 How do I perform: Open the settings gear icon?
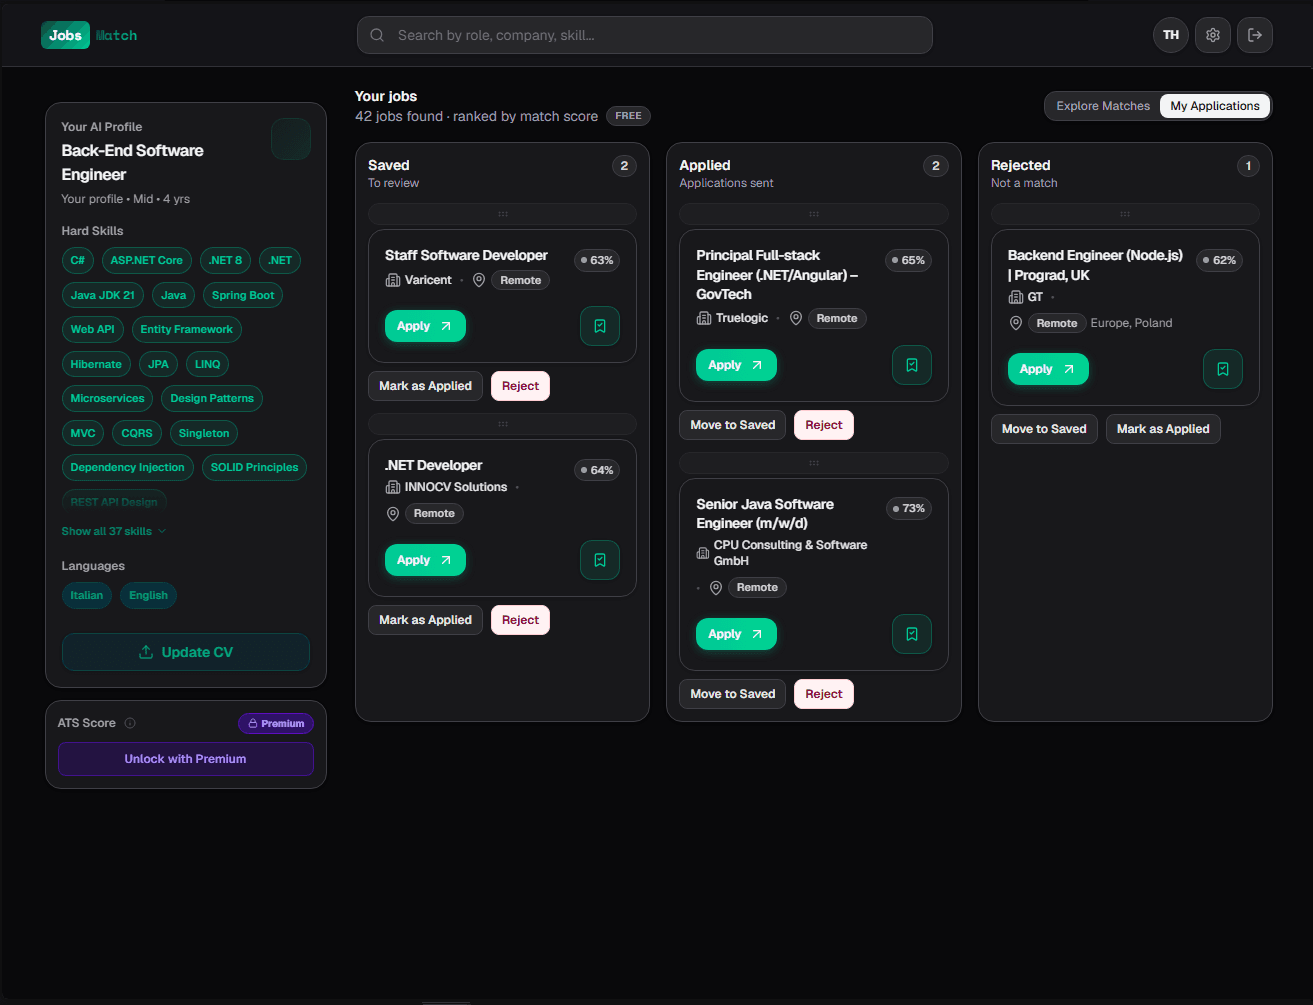[x=1213, y=35]
